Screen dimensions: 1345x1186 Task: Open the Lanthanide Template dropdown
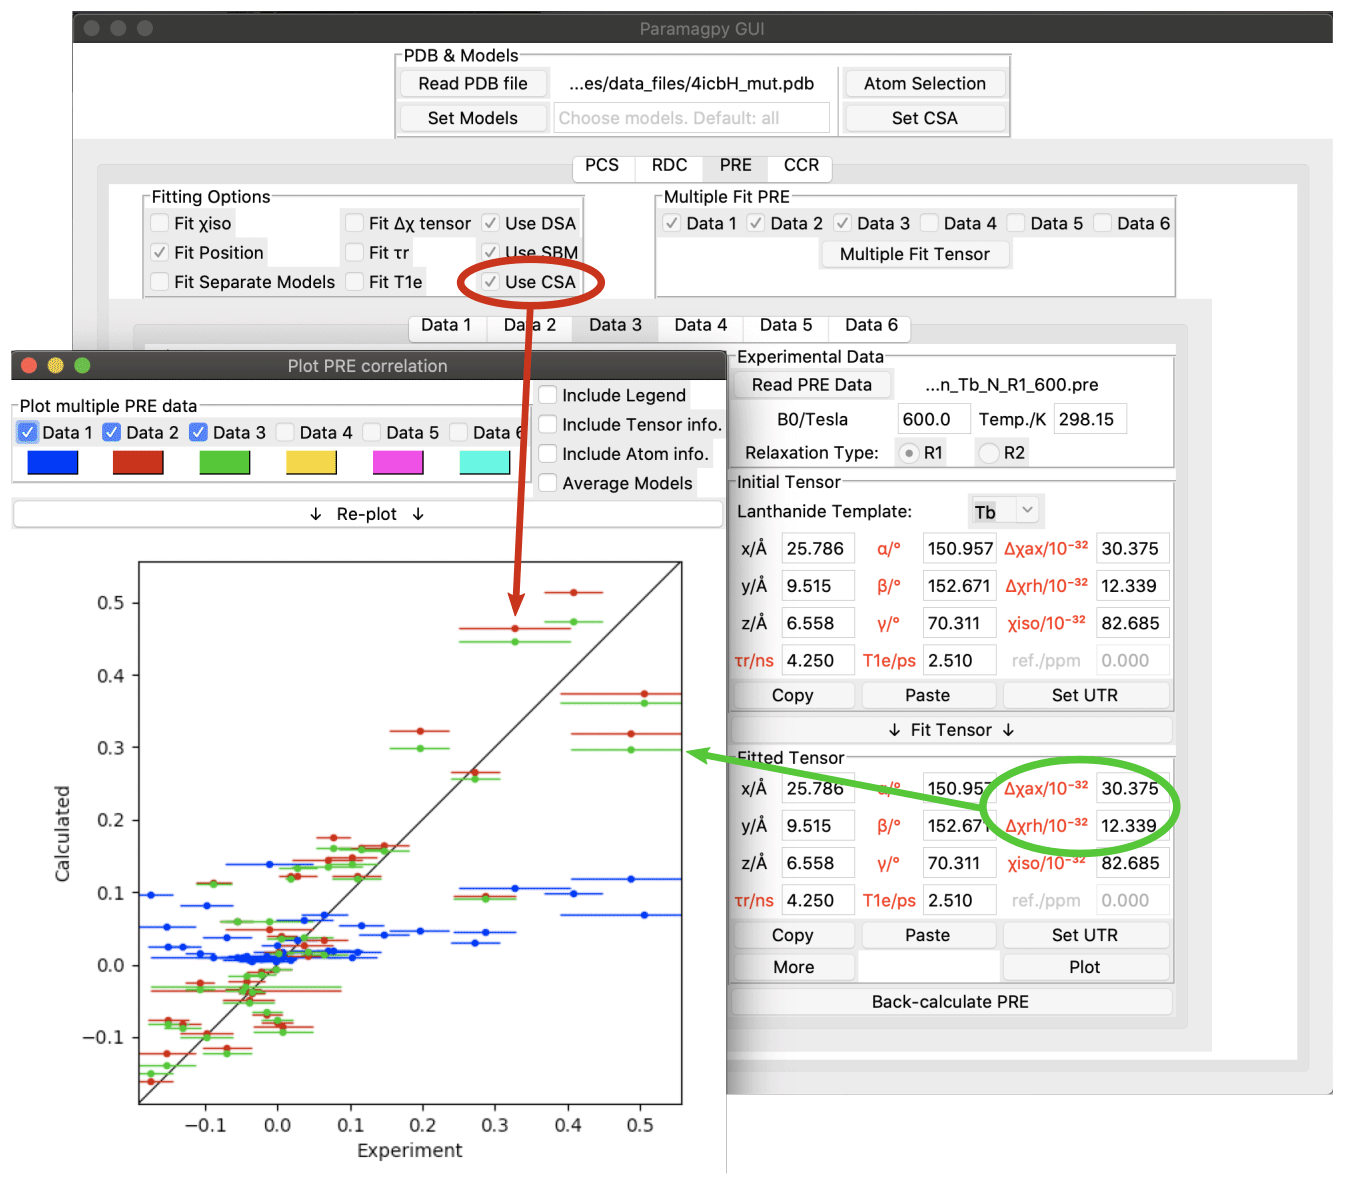coord(1006,511)
